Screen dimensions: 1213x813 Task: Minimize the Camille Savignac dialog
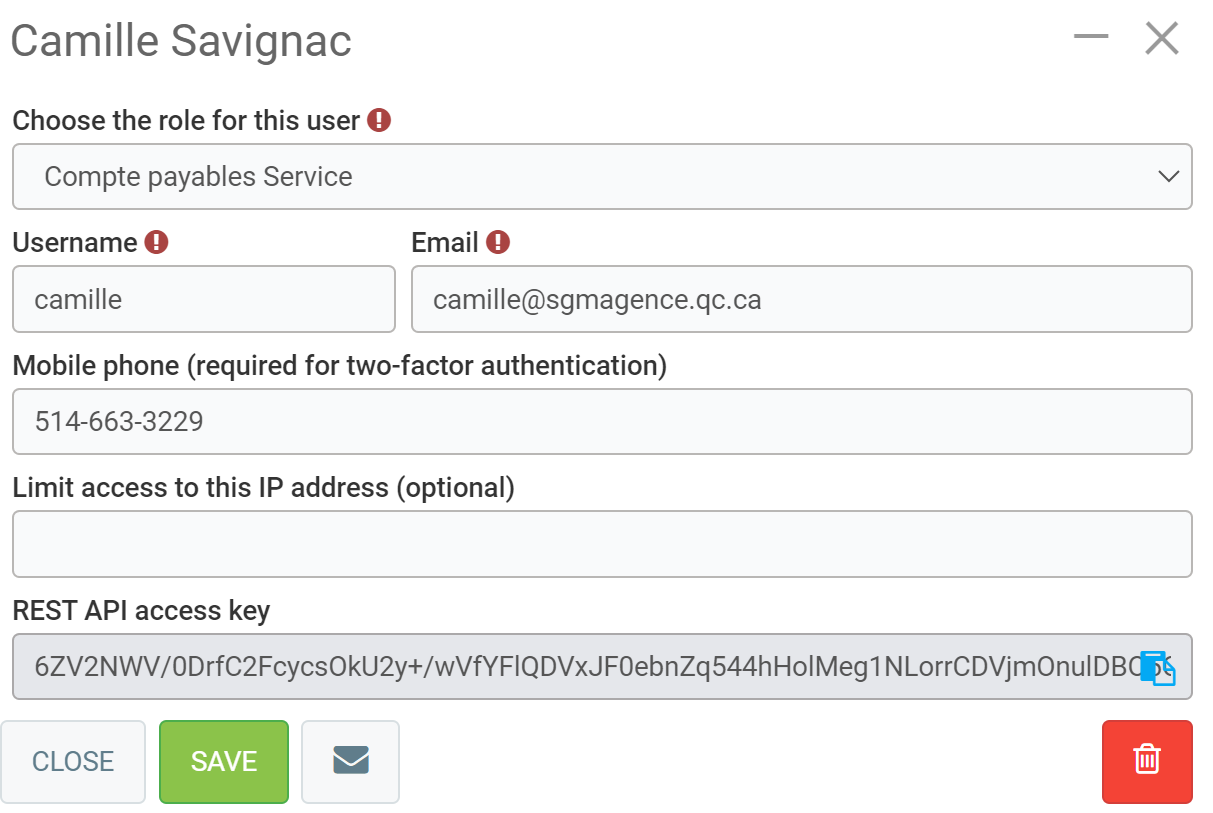tap(1091, 38)
